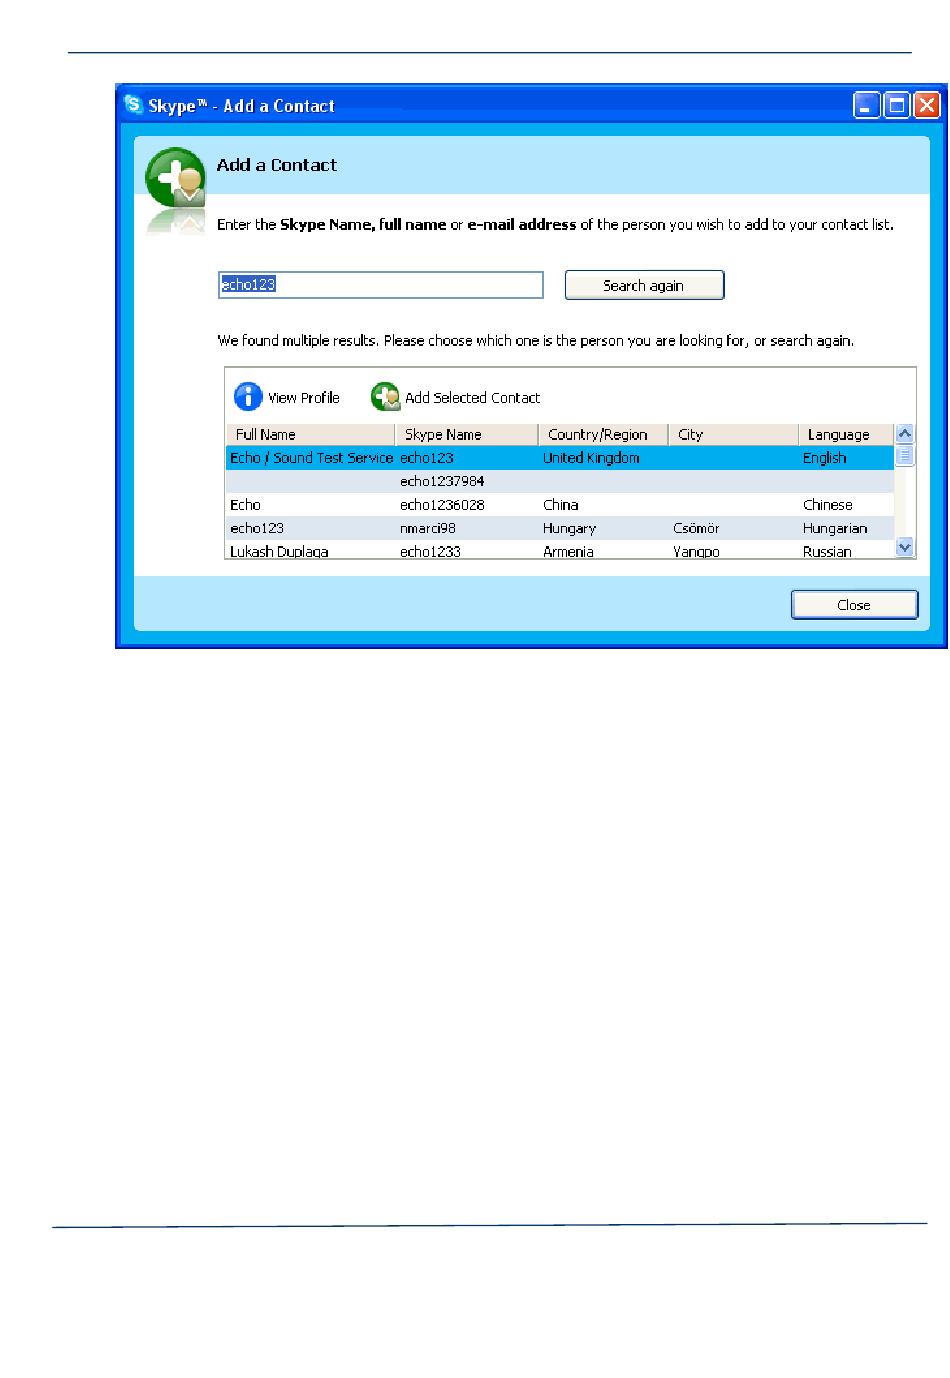Click scroll up arrow of results list
This screenshot has width=950, height=1378.
click(x=905, y=434)
